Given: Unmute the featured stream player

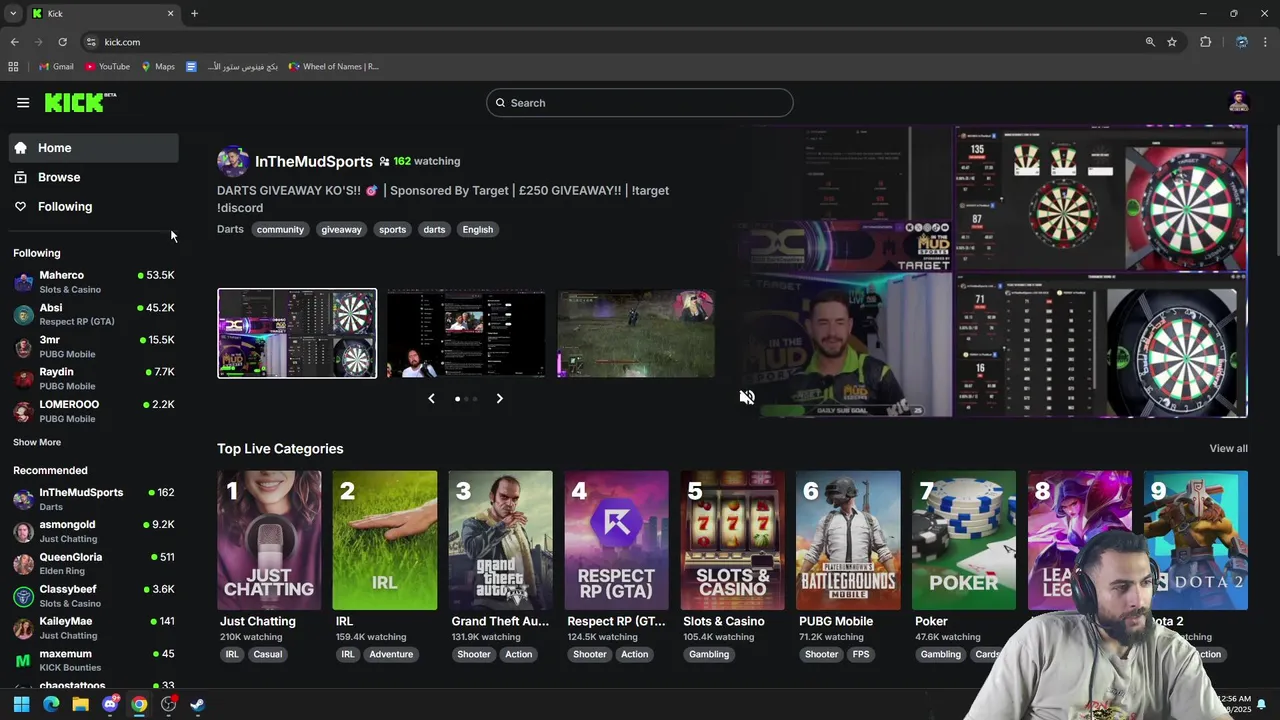Looking at the screenshot, I should (747, 398).
